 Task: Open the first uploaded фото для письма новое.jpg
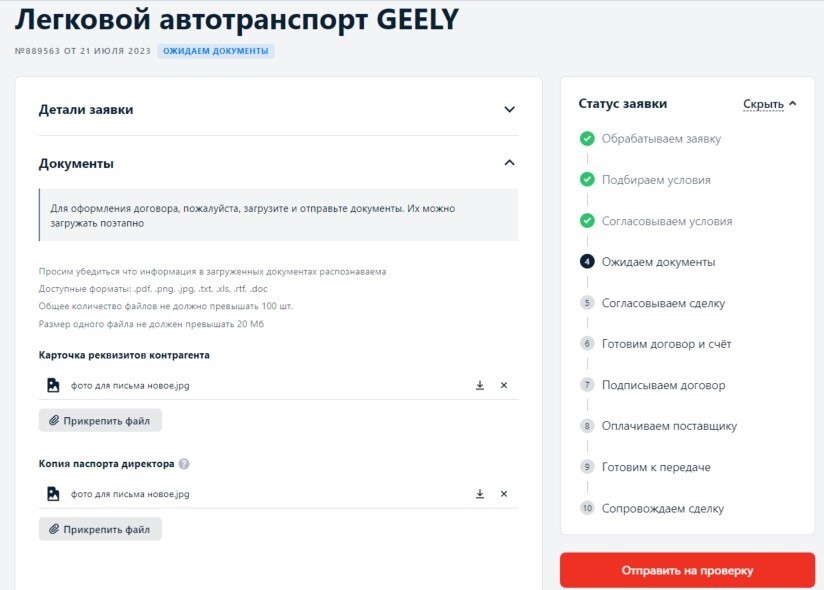click(130, 385)
